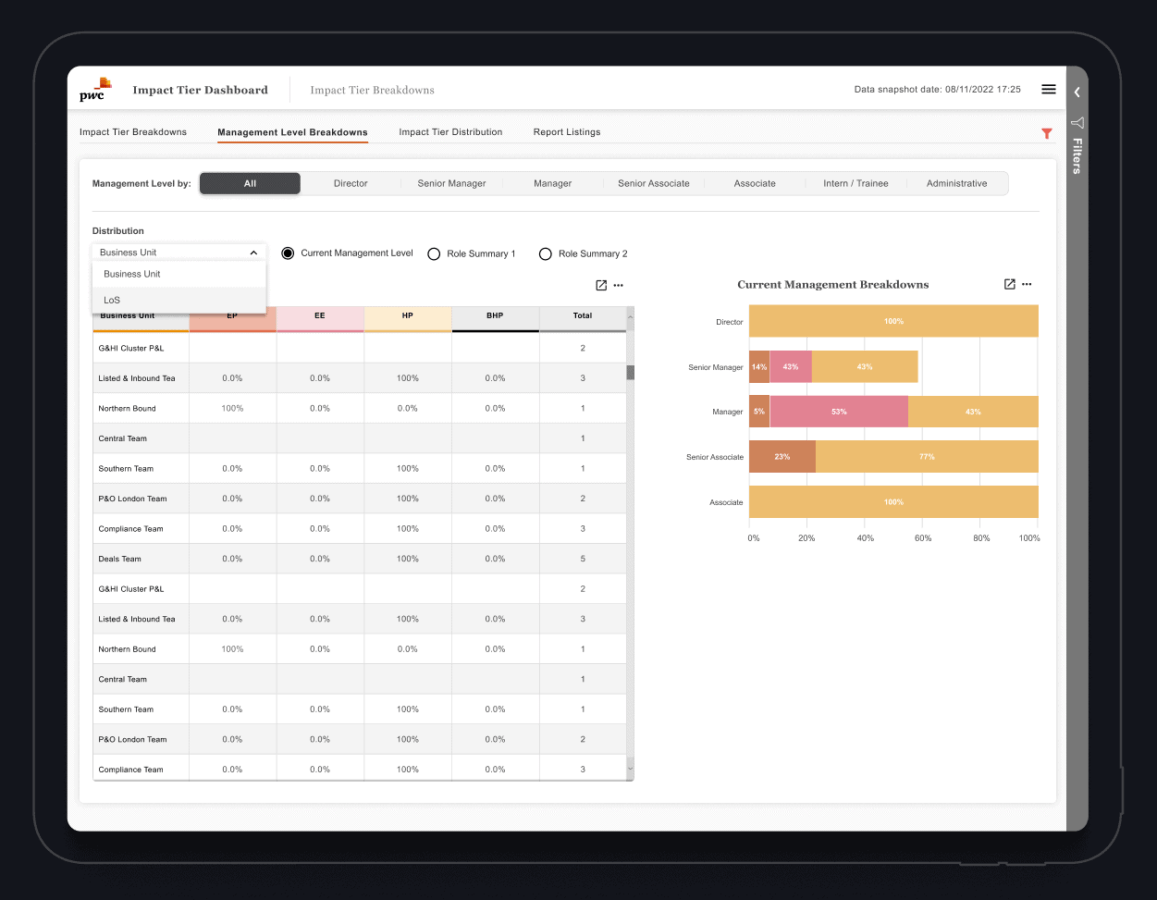Open the hamburger menu
This screenshot has height=900, width=1157.
coord(1048,89)
